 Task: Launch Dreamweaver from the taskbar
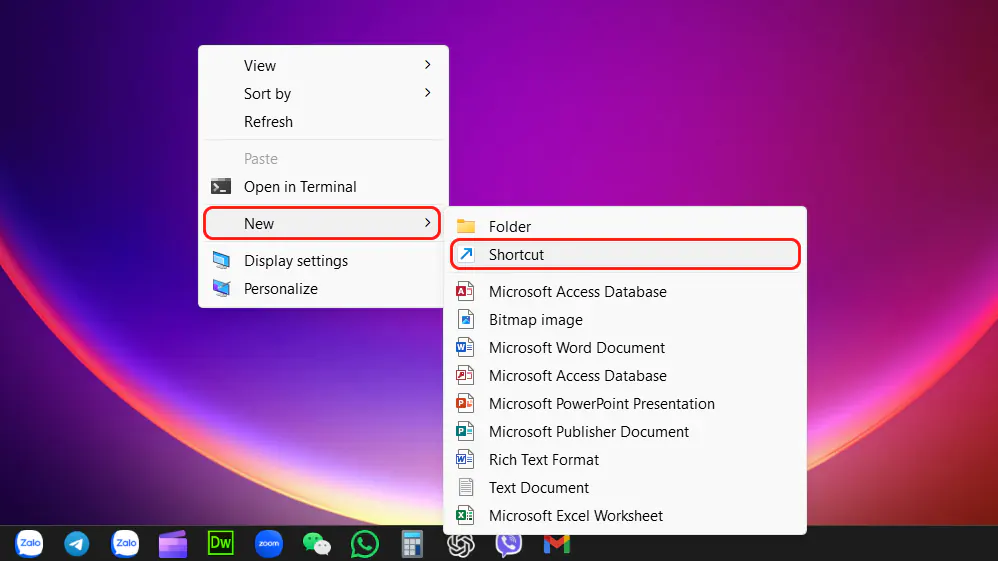click(221, 543)
